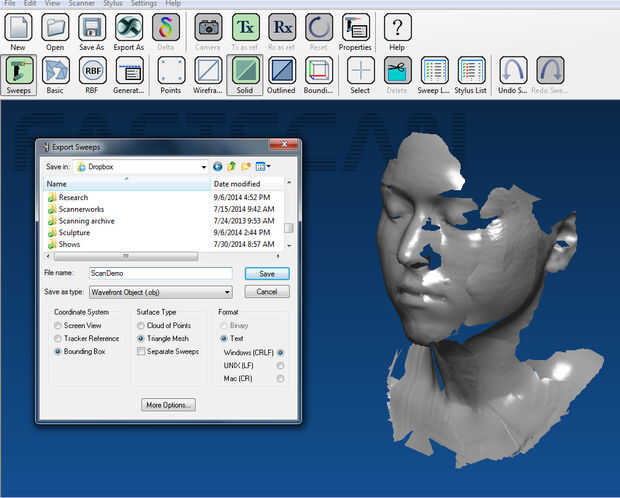620x498 pixels.
Task: Select UNIX (LF) line ending option
Action: coord(280,365)
